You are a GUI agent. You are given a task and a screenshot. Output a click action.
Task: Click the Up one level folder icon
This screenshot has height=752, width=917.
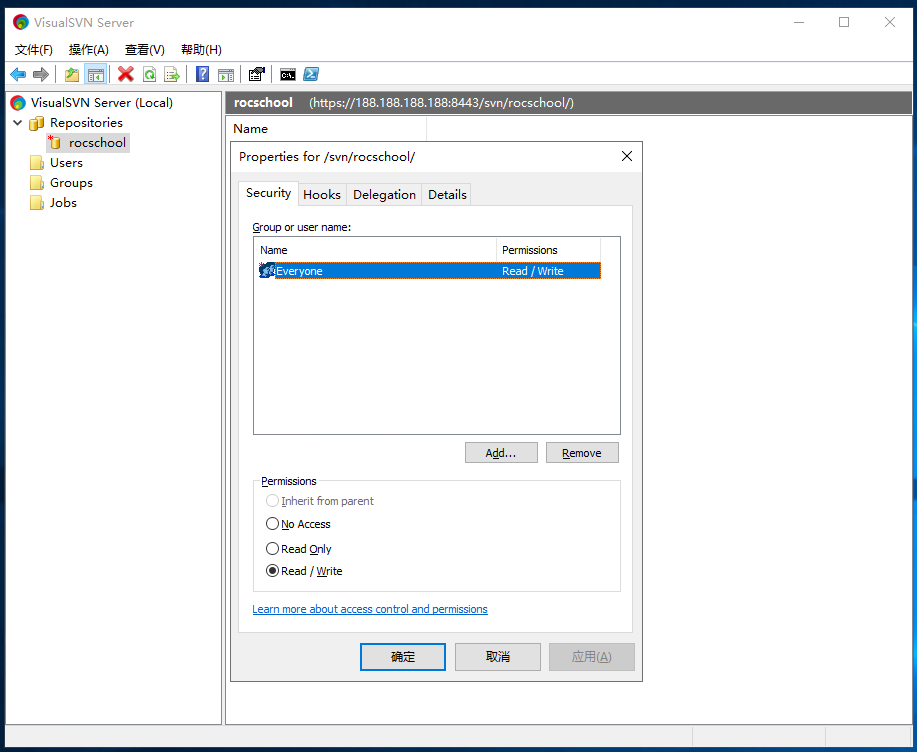point(71,74)
